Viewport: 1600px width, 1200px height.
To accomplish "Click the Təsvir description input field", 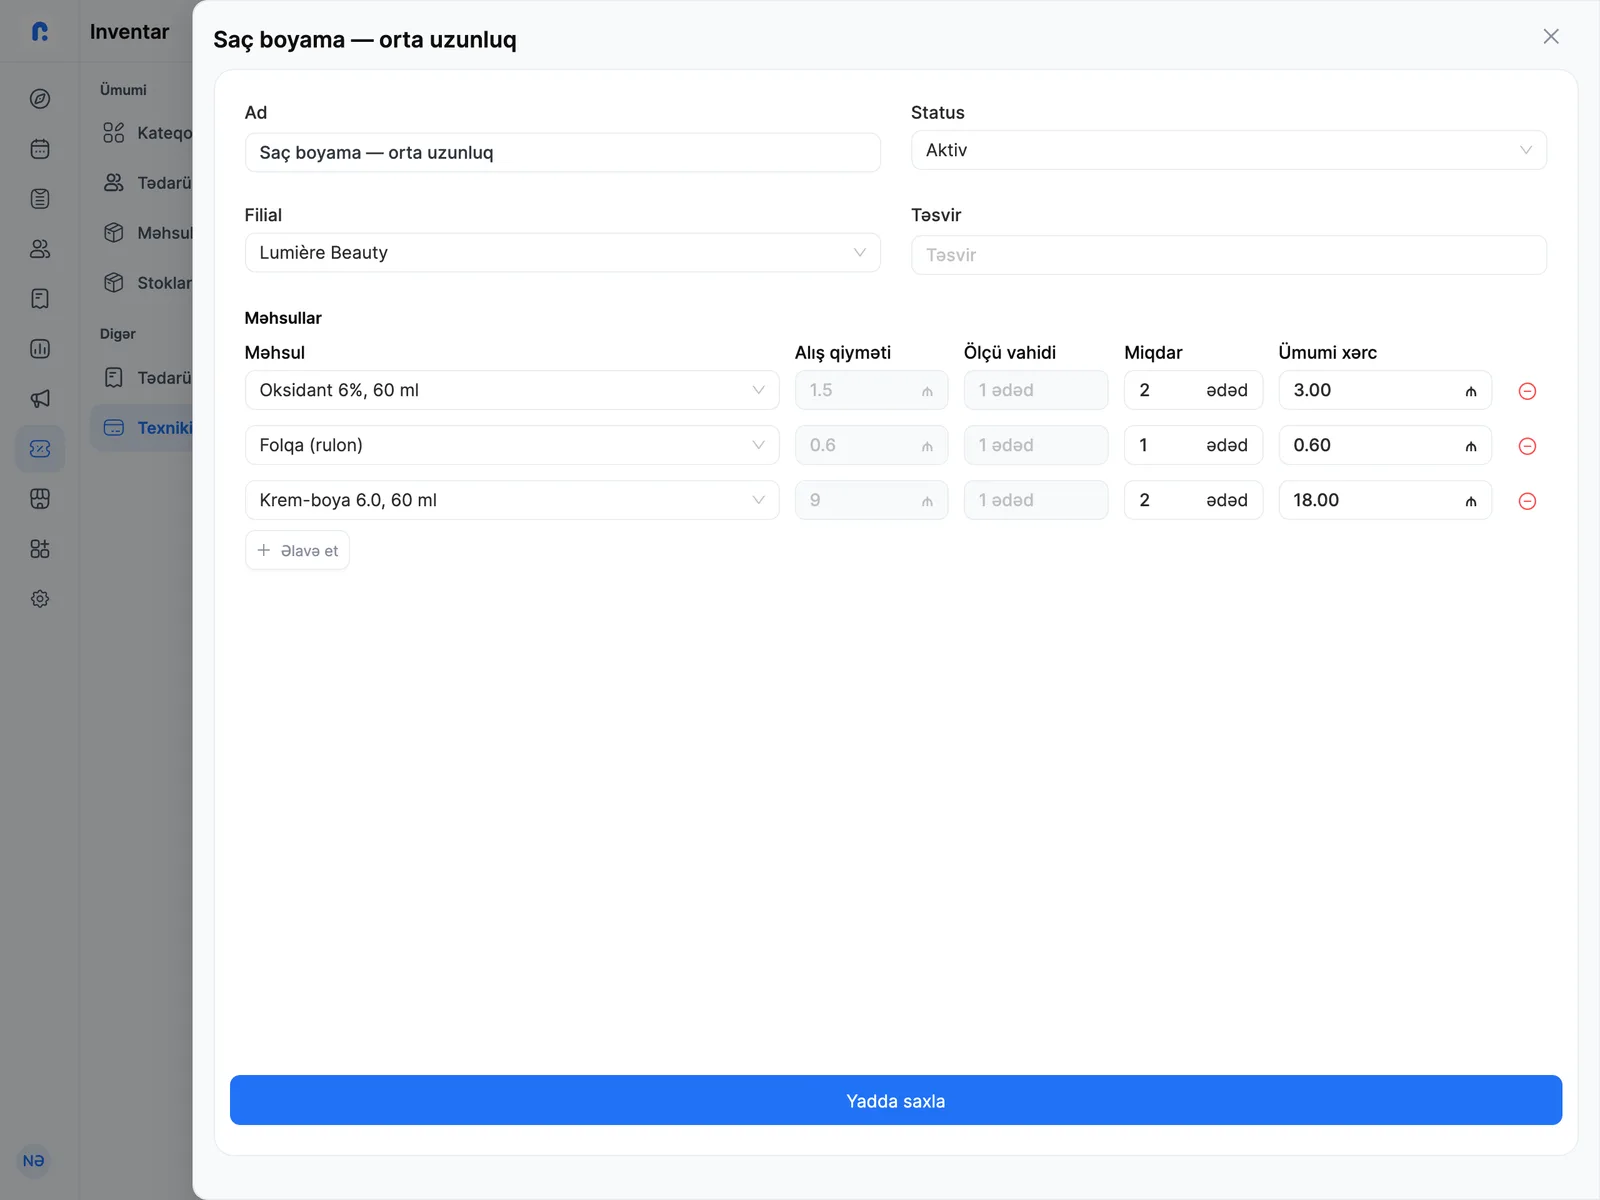I will [1229, 255].
